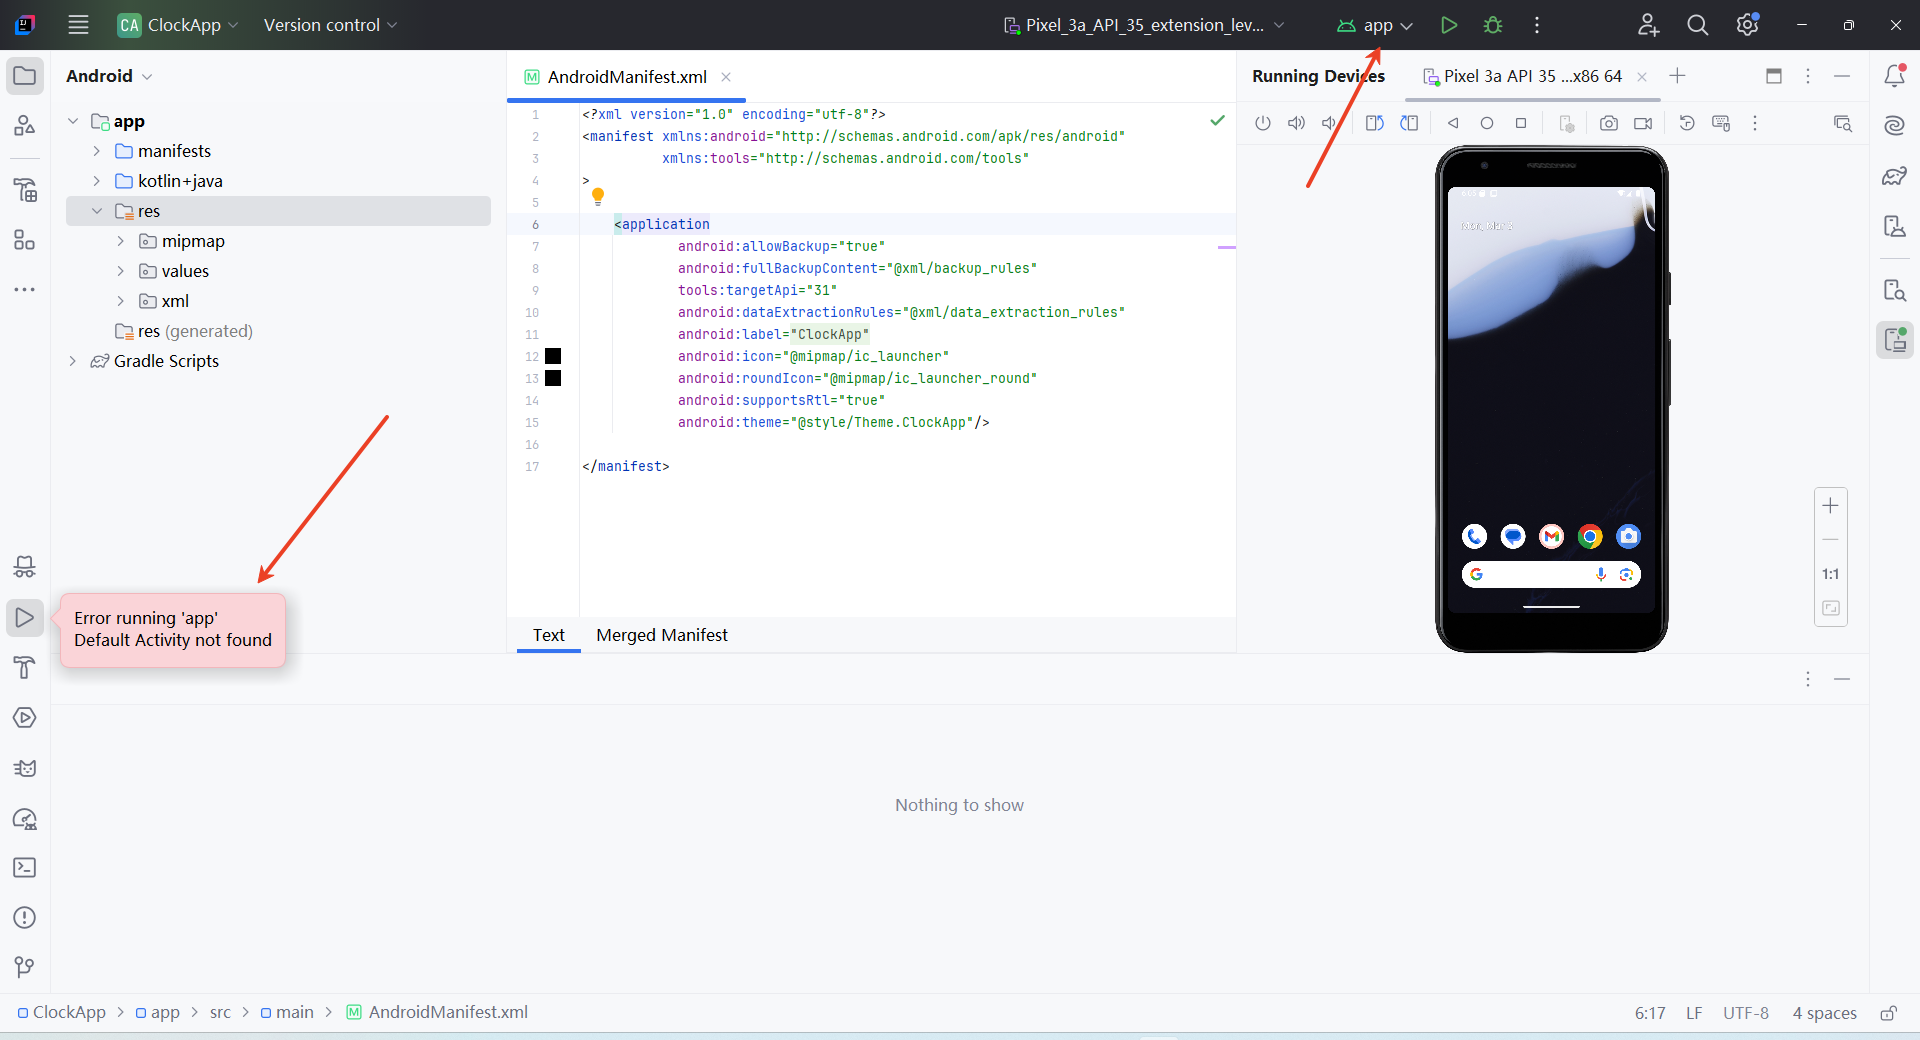Click the emulator Volume Down icon
This screenshot has width=1920, height=1040.
point(1329,123)
